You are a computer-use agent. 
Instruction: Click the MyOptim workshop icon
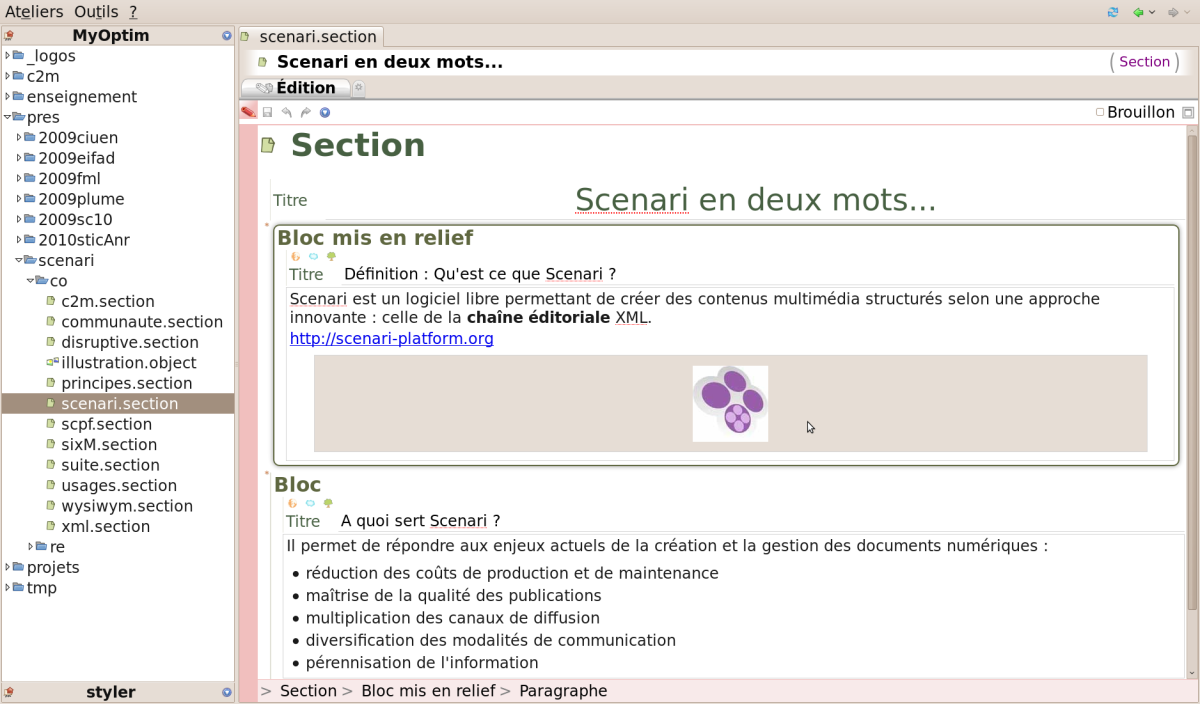point(9,36)
